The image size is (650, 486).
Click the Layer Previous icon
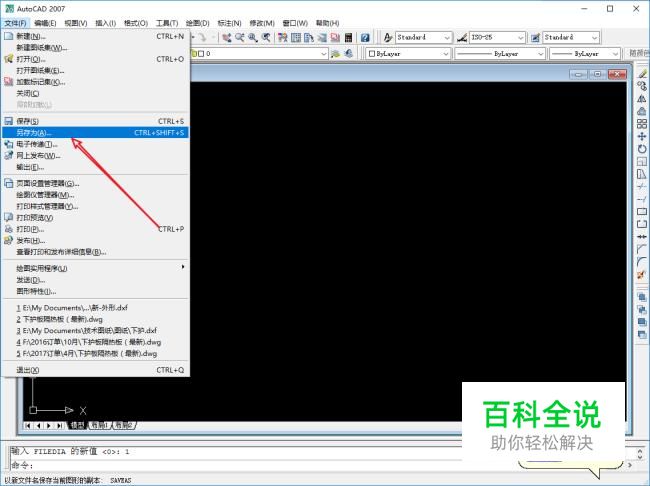click(349, 53)
